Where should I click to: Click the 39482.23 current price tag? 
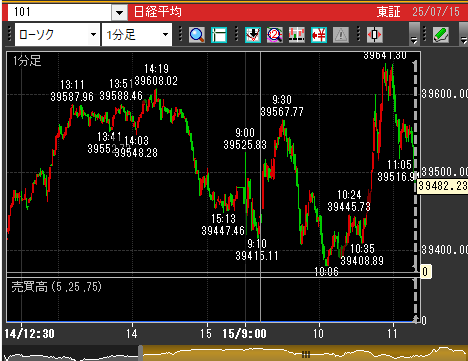(443, 186)
